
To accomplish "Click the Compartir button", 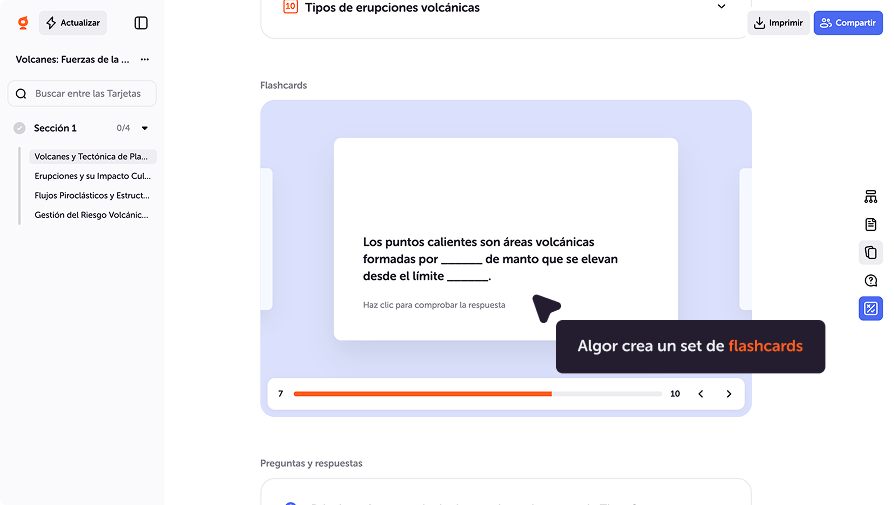I will click(x=848, y=23).
